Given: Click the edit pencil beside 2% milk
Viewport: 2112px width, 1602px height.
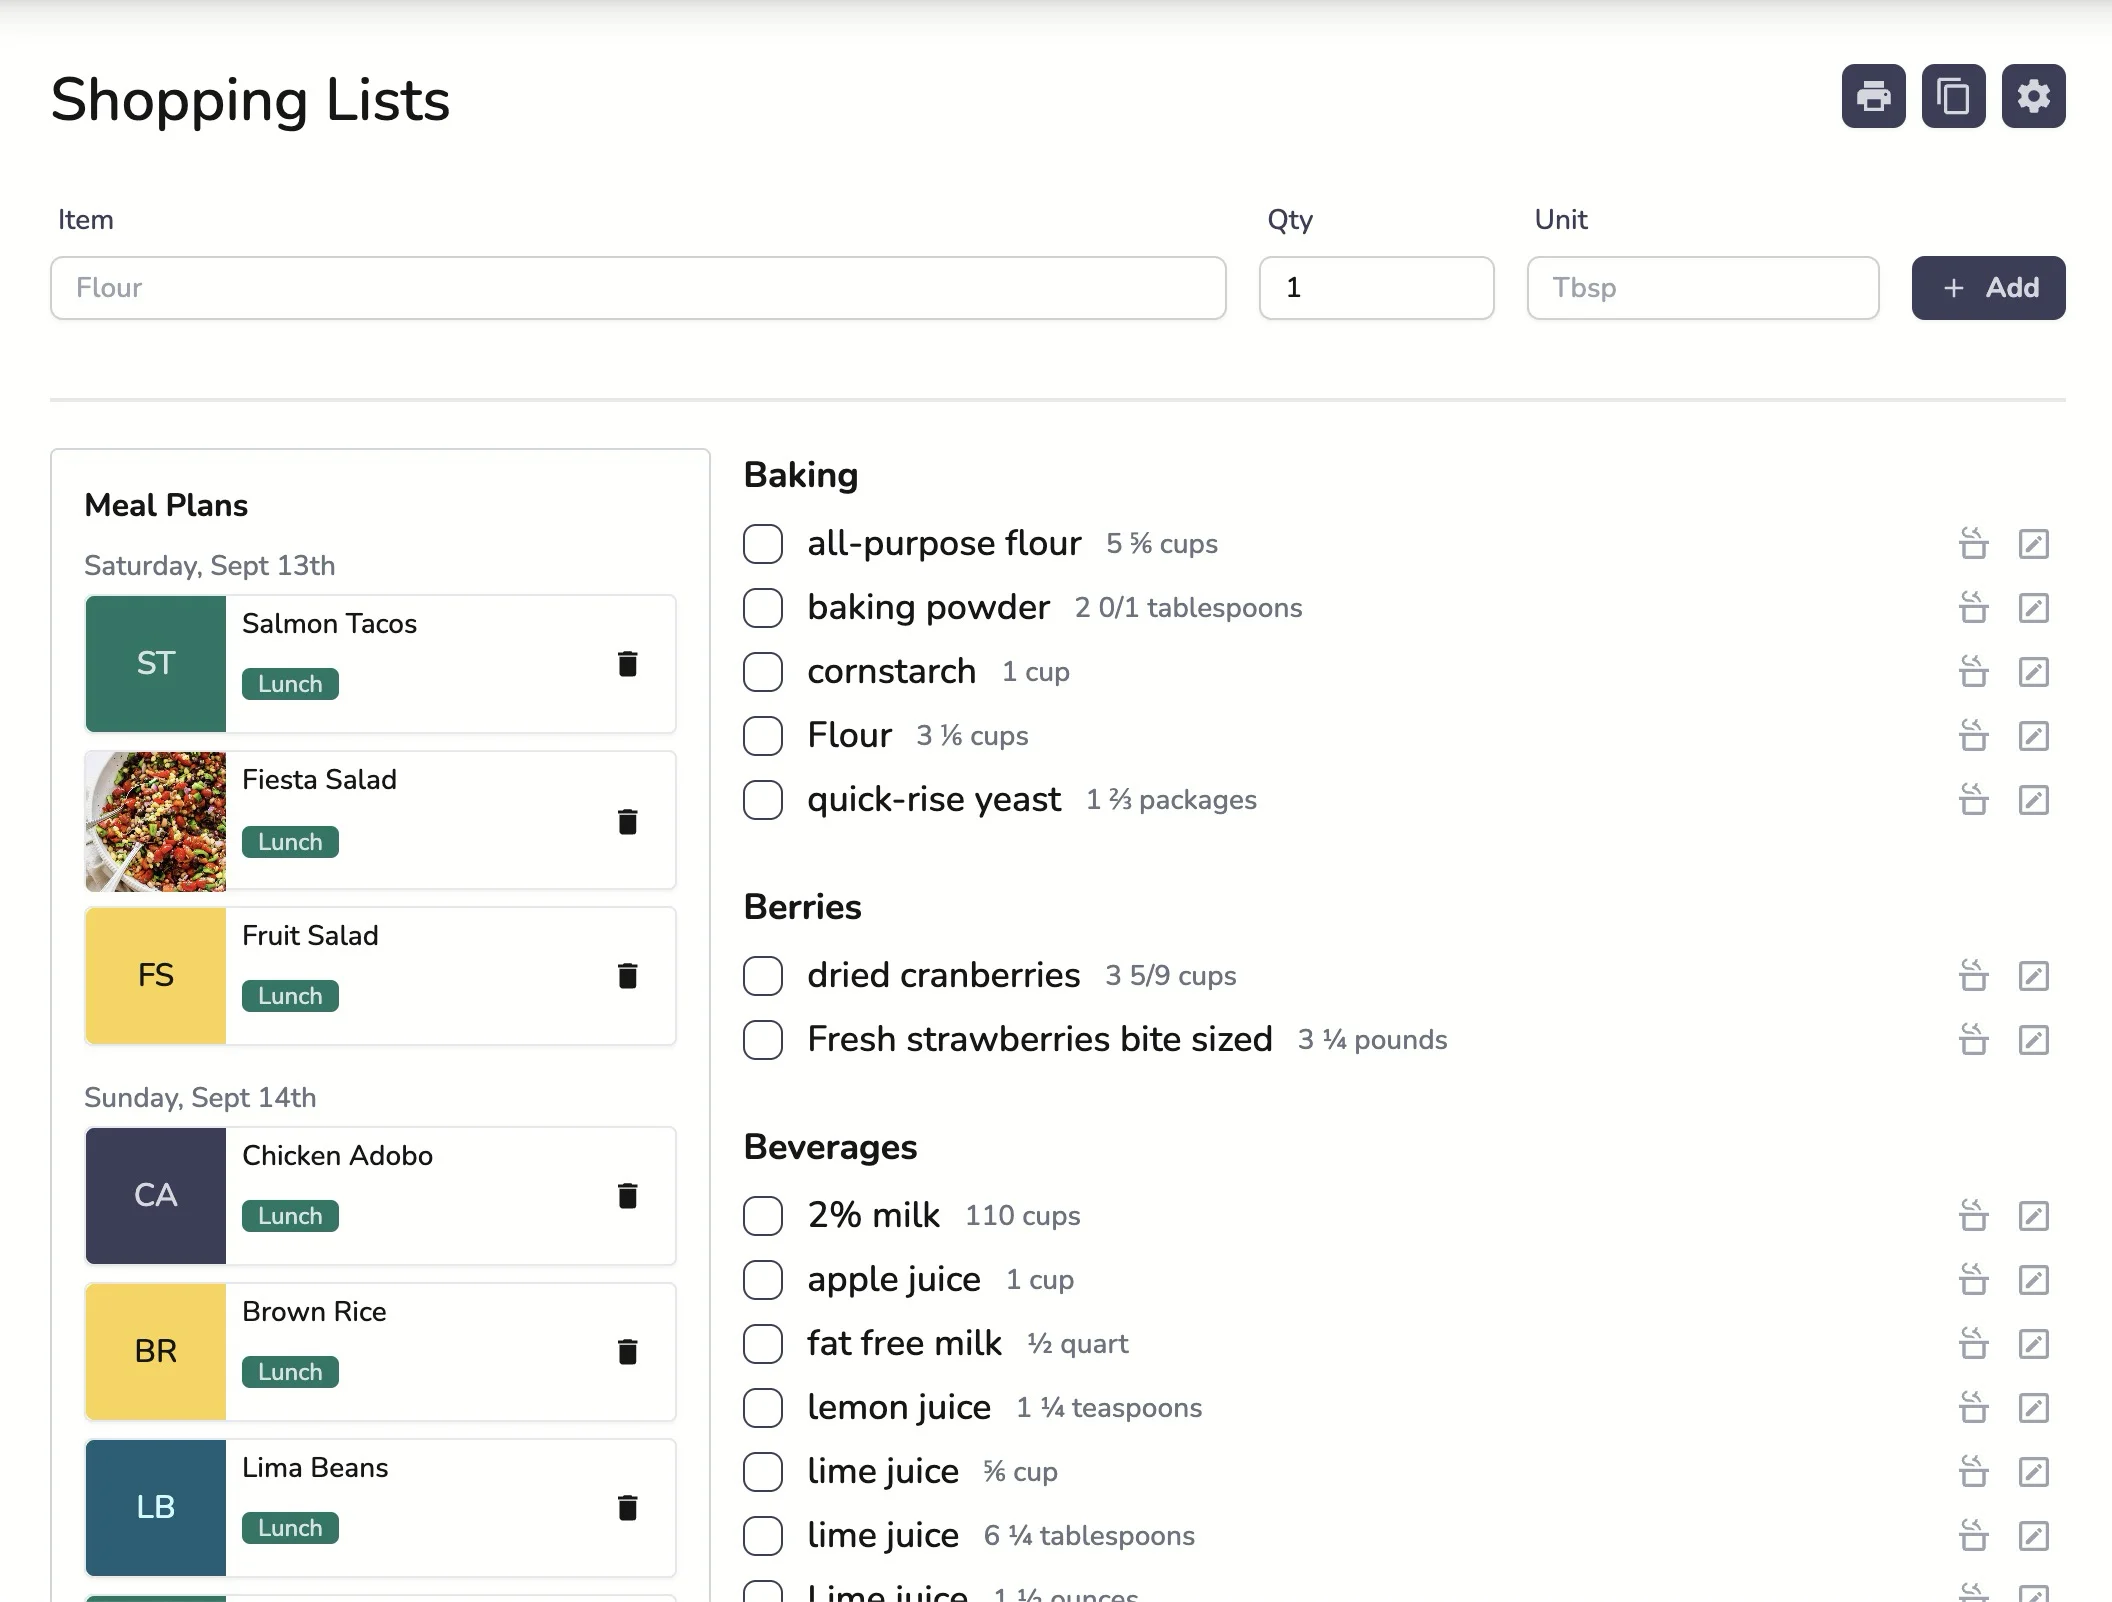Looking at the screenshot, I should (2034, 1216).
